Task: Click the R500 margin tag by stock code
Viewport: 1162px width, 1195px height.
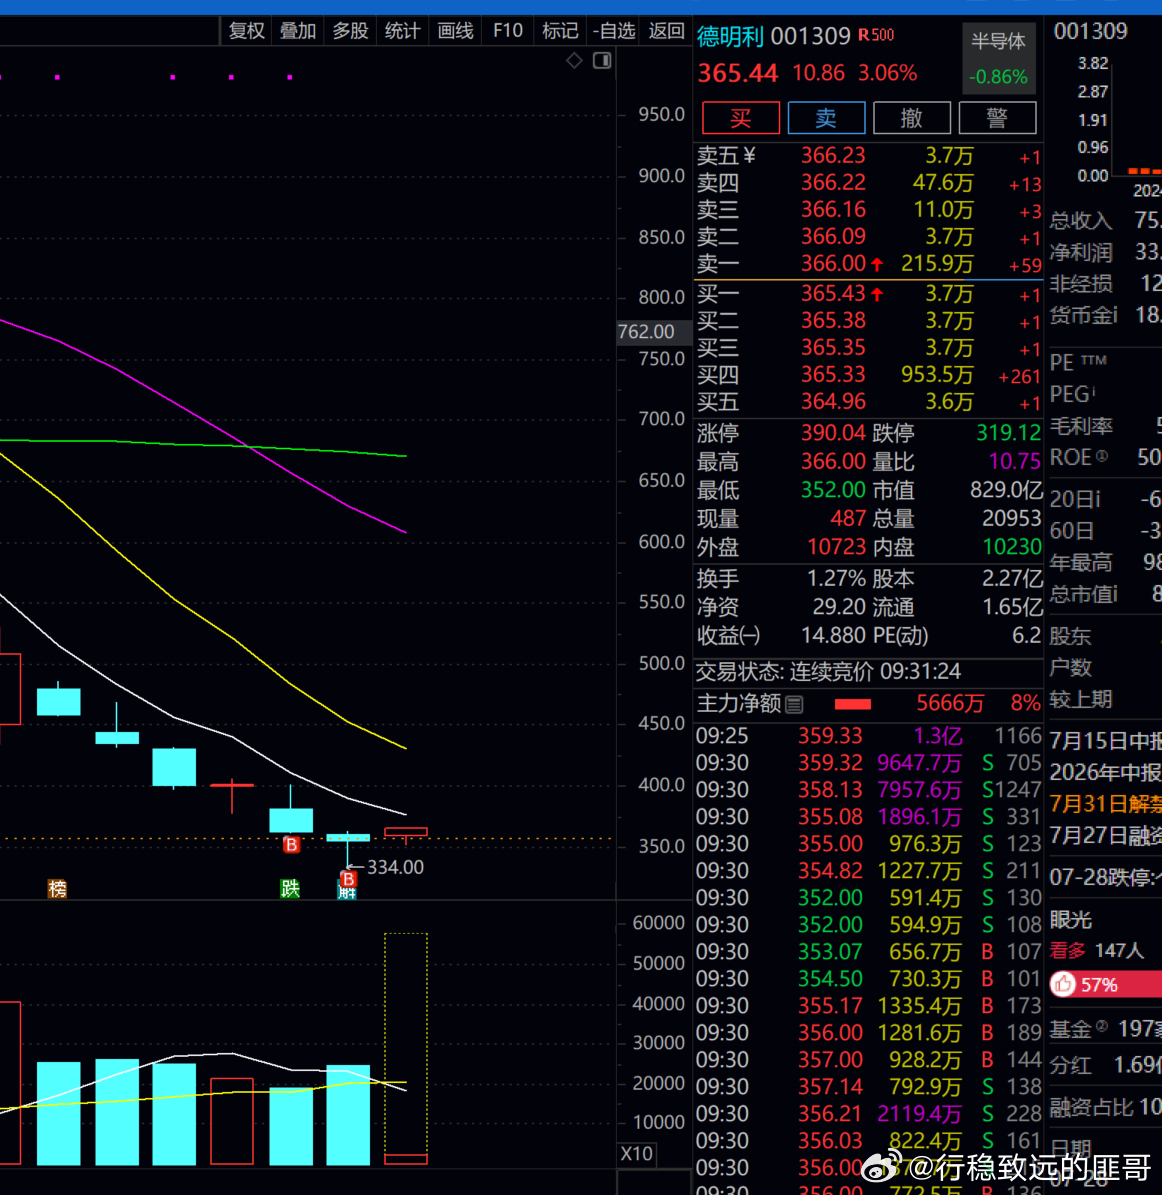Action: (x=876, y=35)
